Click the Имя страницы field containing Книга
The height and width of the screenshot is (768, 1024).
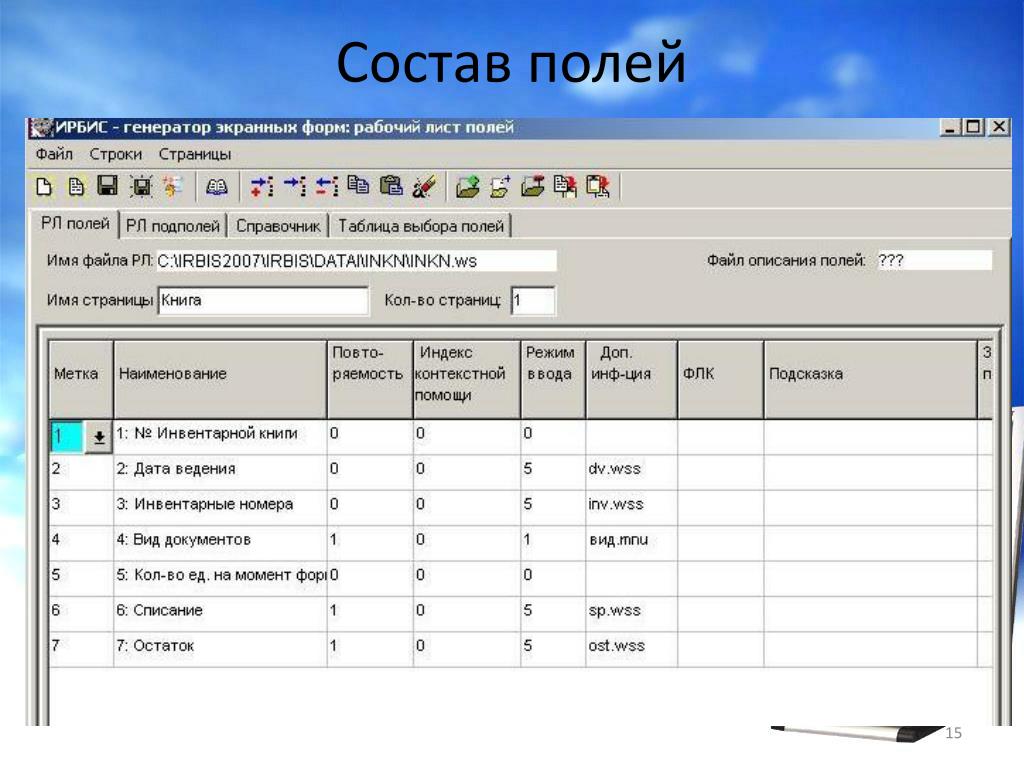pos(263,300)
